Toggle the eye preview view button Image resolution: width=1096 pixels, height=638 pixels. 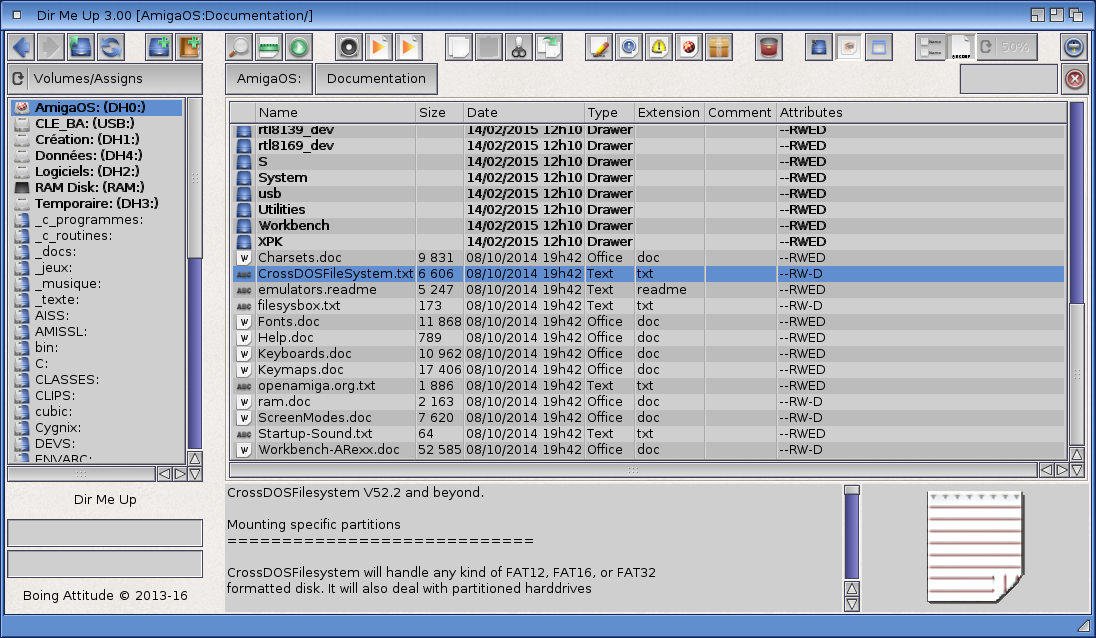(849, 47)
